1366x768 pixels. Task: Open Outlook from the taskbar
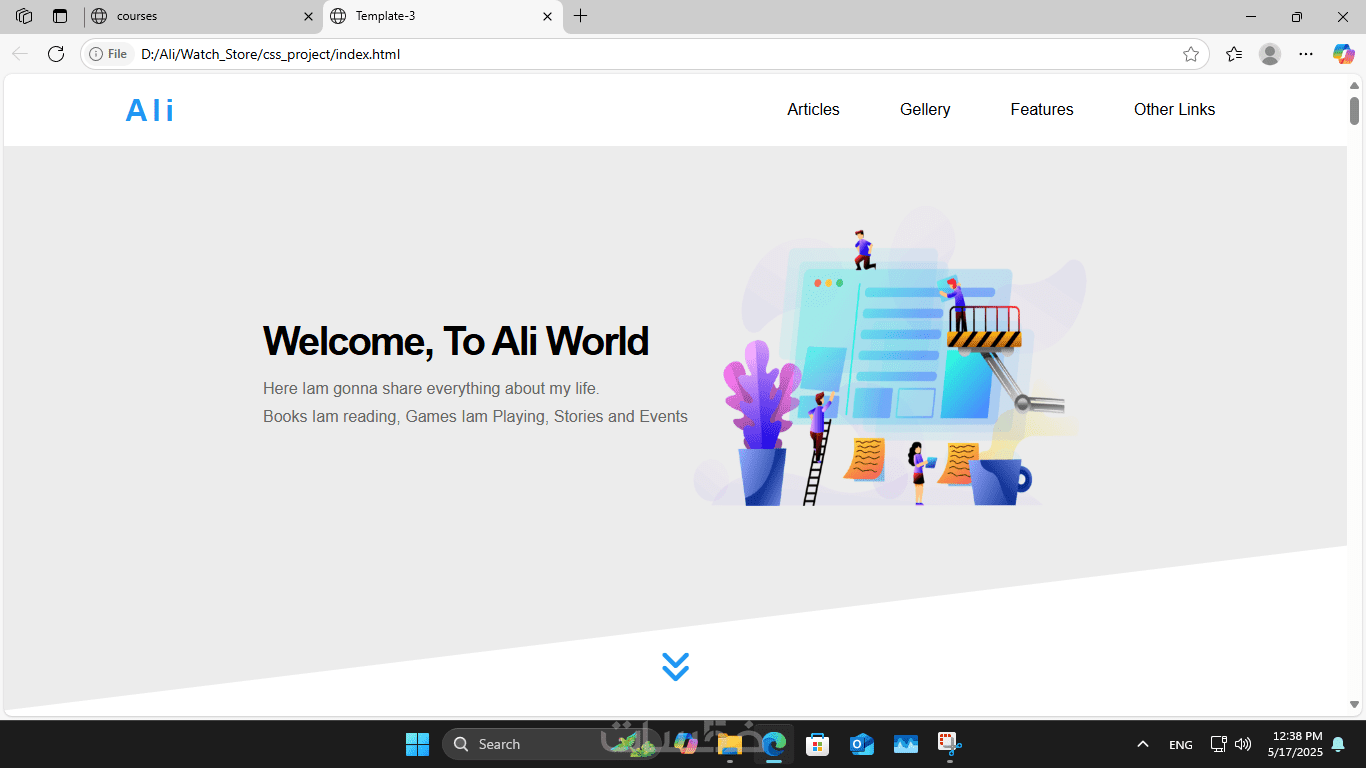862,744
